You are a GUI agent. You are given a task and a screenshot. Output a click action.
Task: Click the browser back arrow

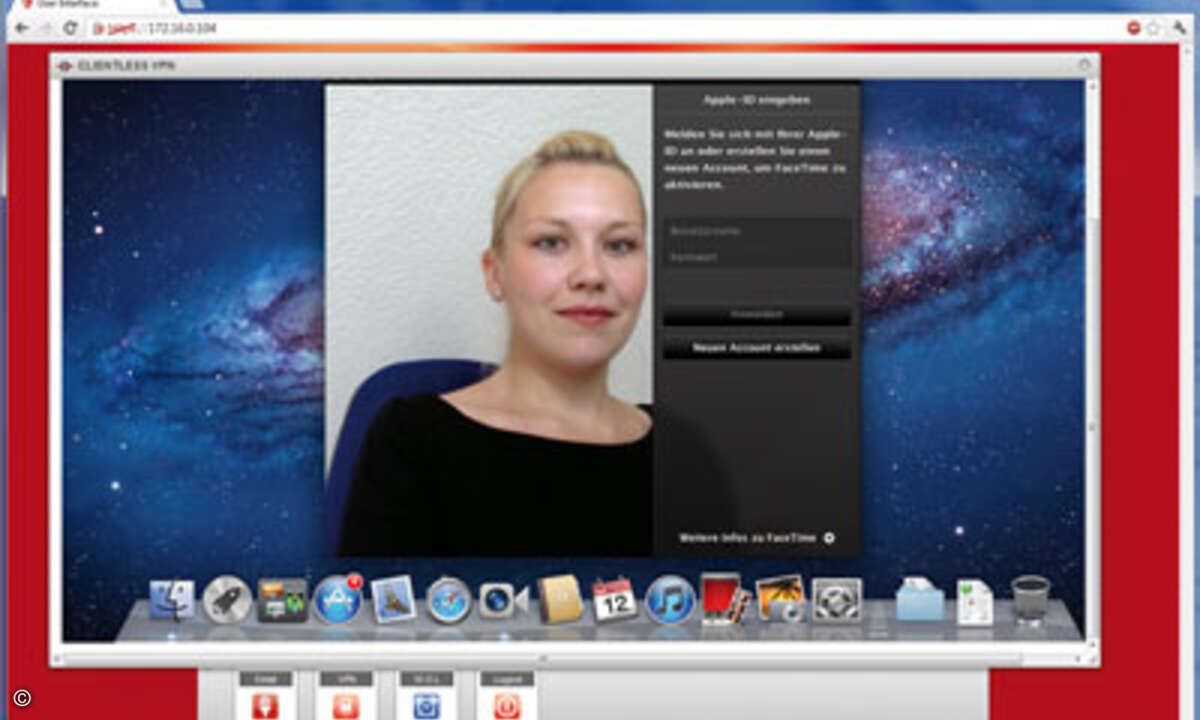(x=22, y=28)
